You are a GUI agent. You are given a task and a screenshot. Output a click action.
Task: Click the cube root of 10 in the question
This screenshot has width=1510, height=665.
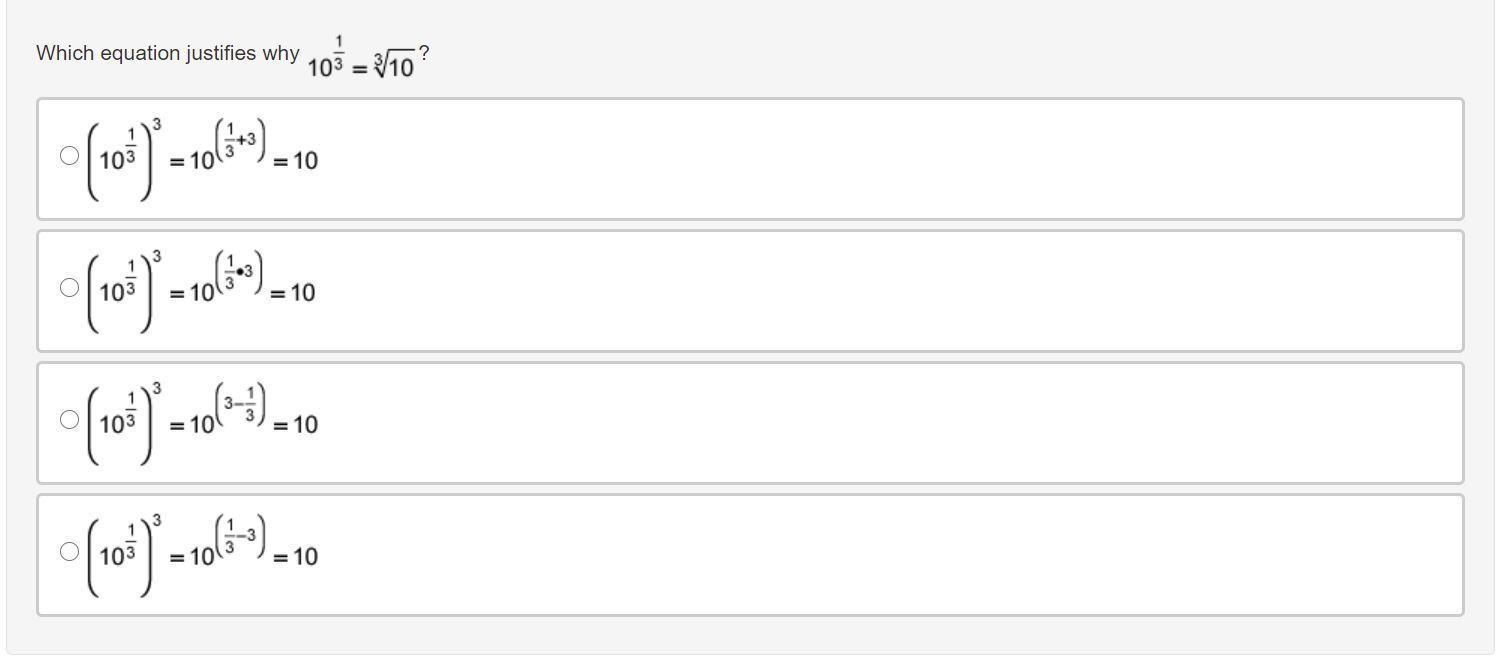coord(394,66)
